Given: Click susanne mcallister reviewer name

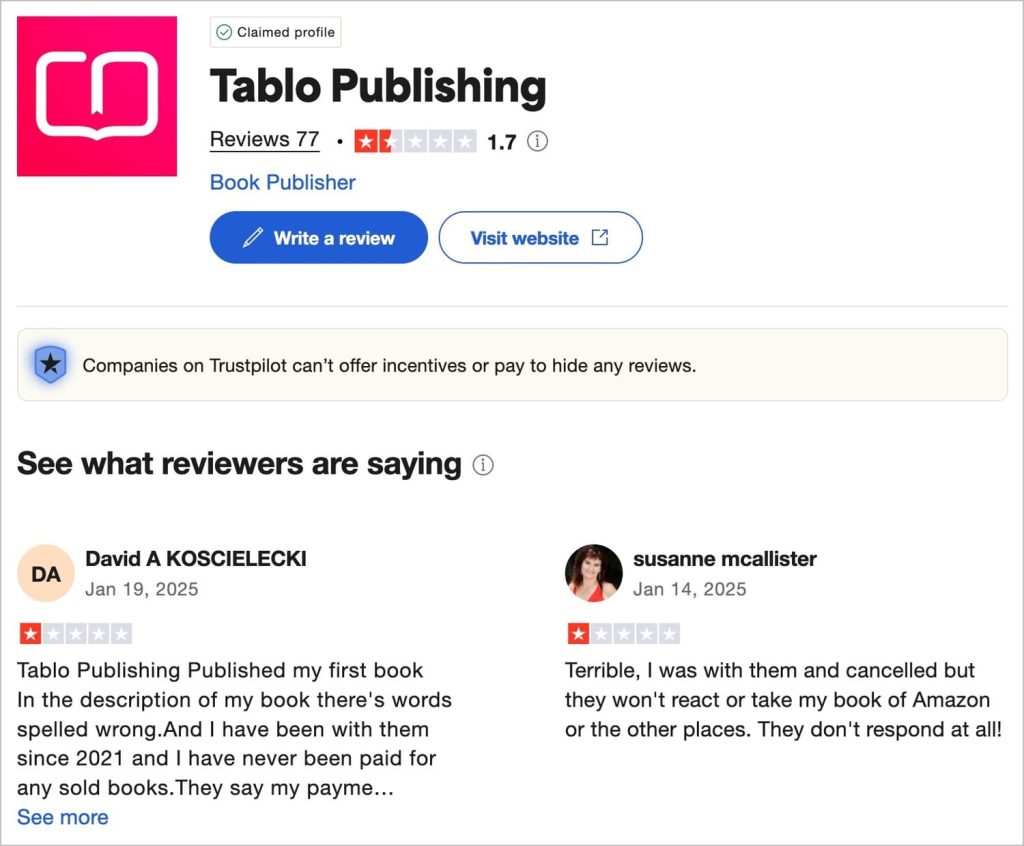Looking at the screenshot, I should click(724, 559).
